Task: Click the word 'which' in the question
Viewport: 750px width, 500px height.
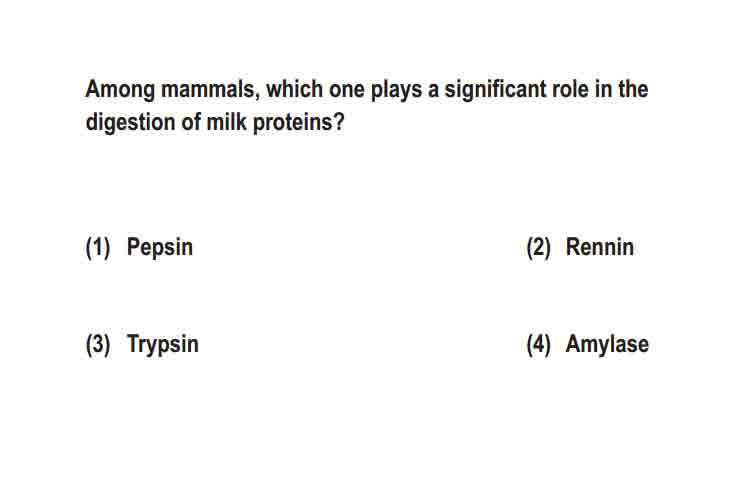Action: [294, 89]
